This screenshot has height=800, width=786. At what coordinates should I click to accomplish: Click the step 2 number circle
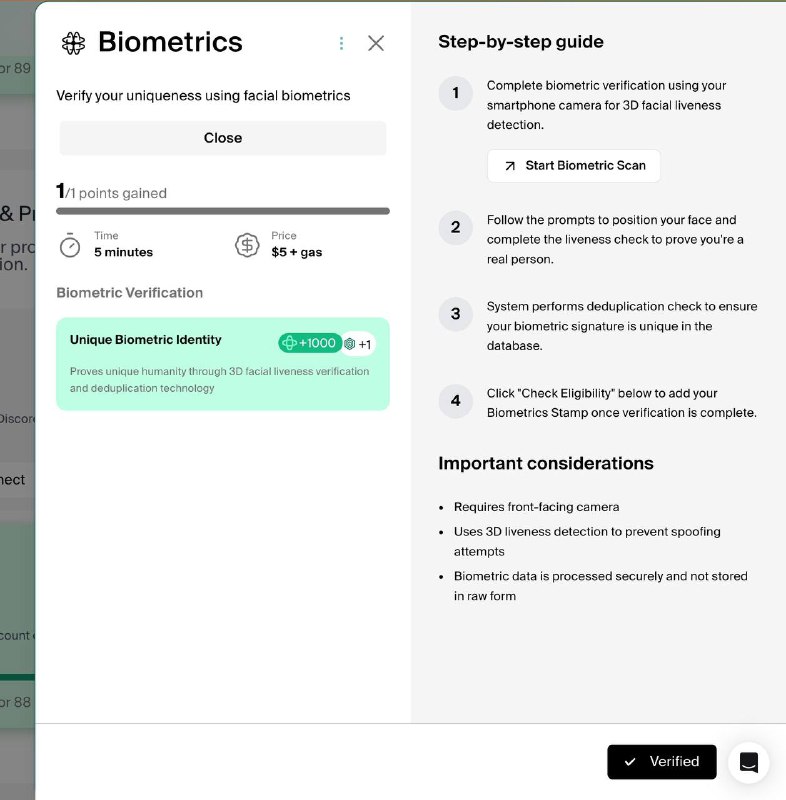coord(455,228)
